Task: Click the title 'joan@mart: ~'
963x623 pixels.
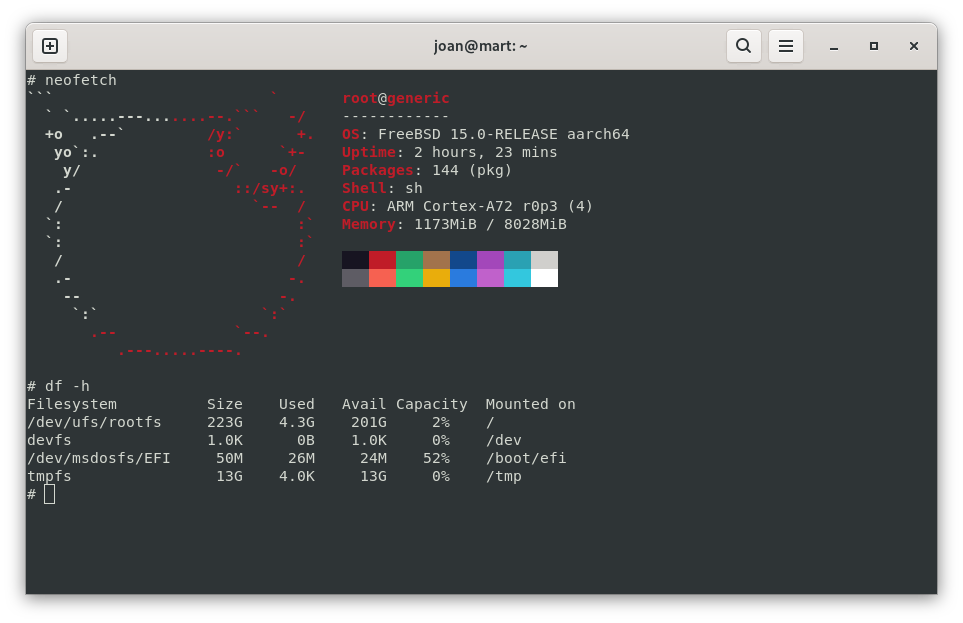Action: click(481, 46)
